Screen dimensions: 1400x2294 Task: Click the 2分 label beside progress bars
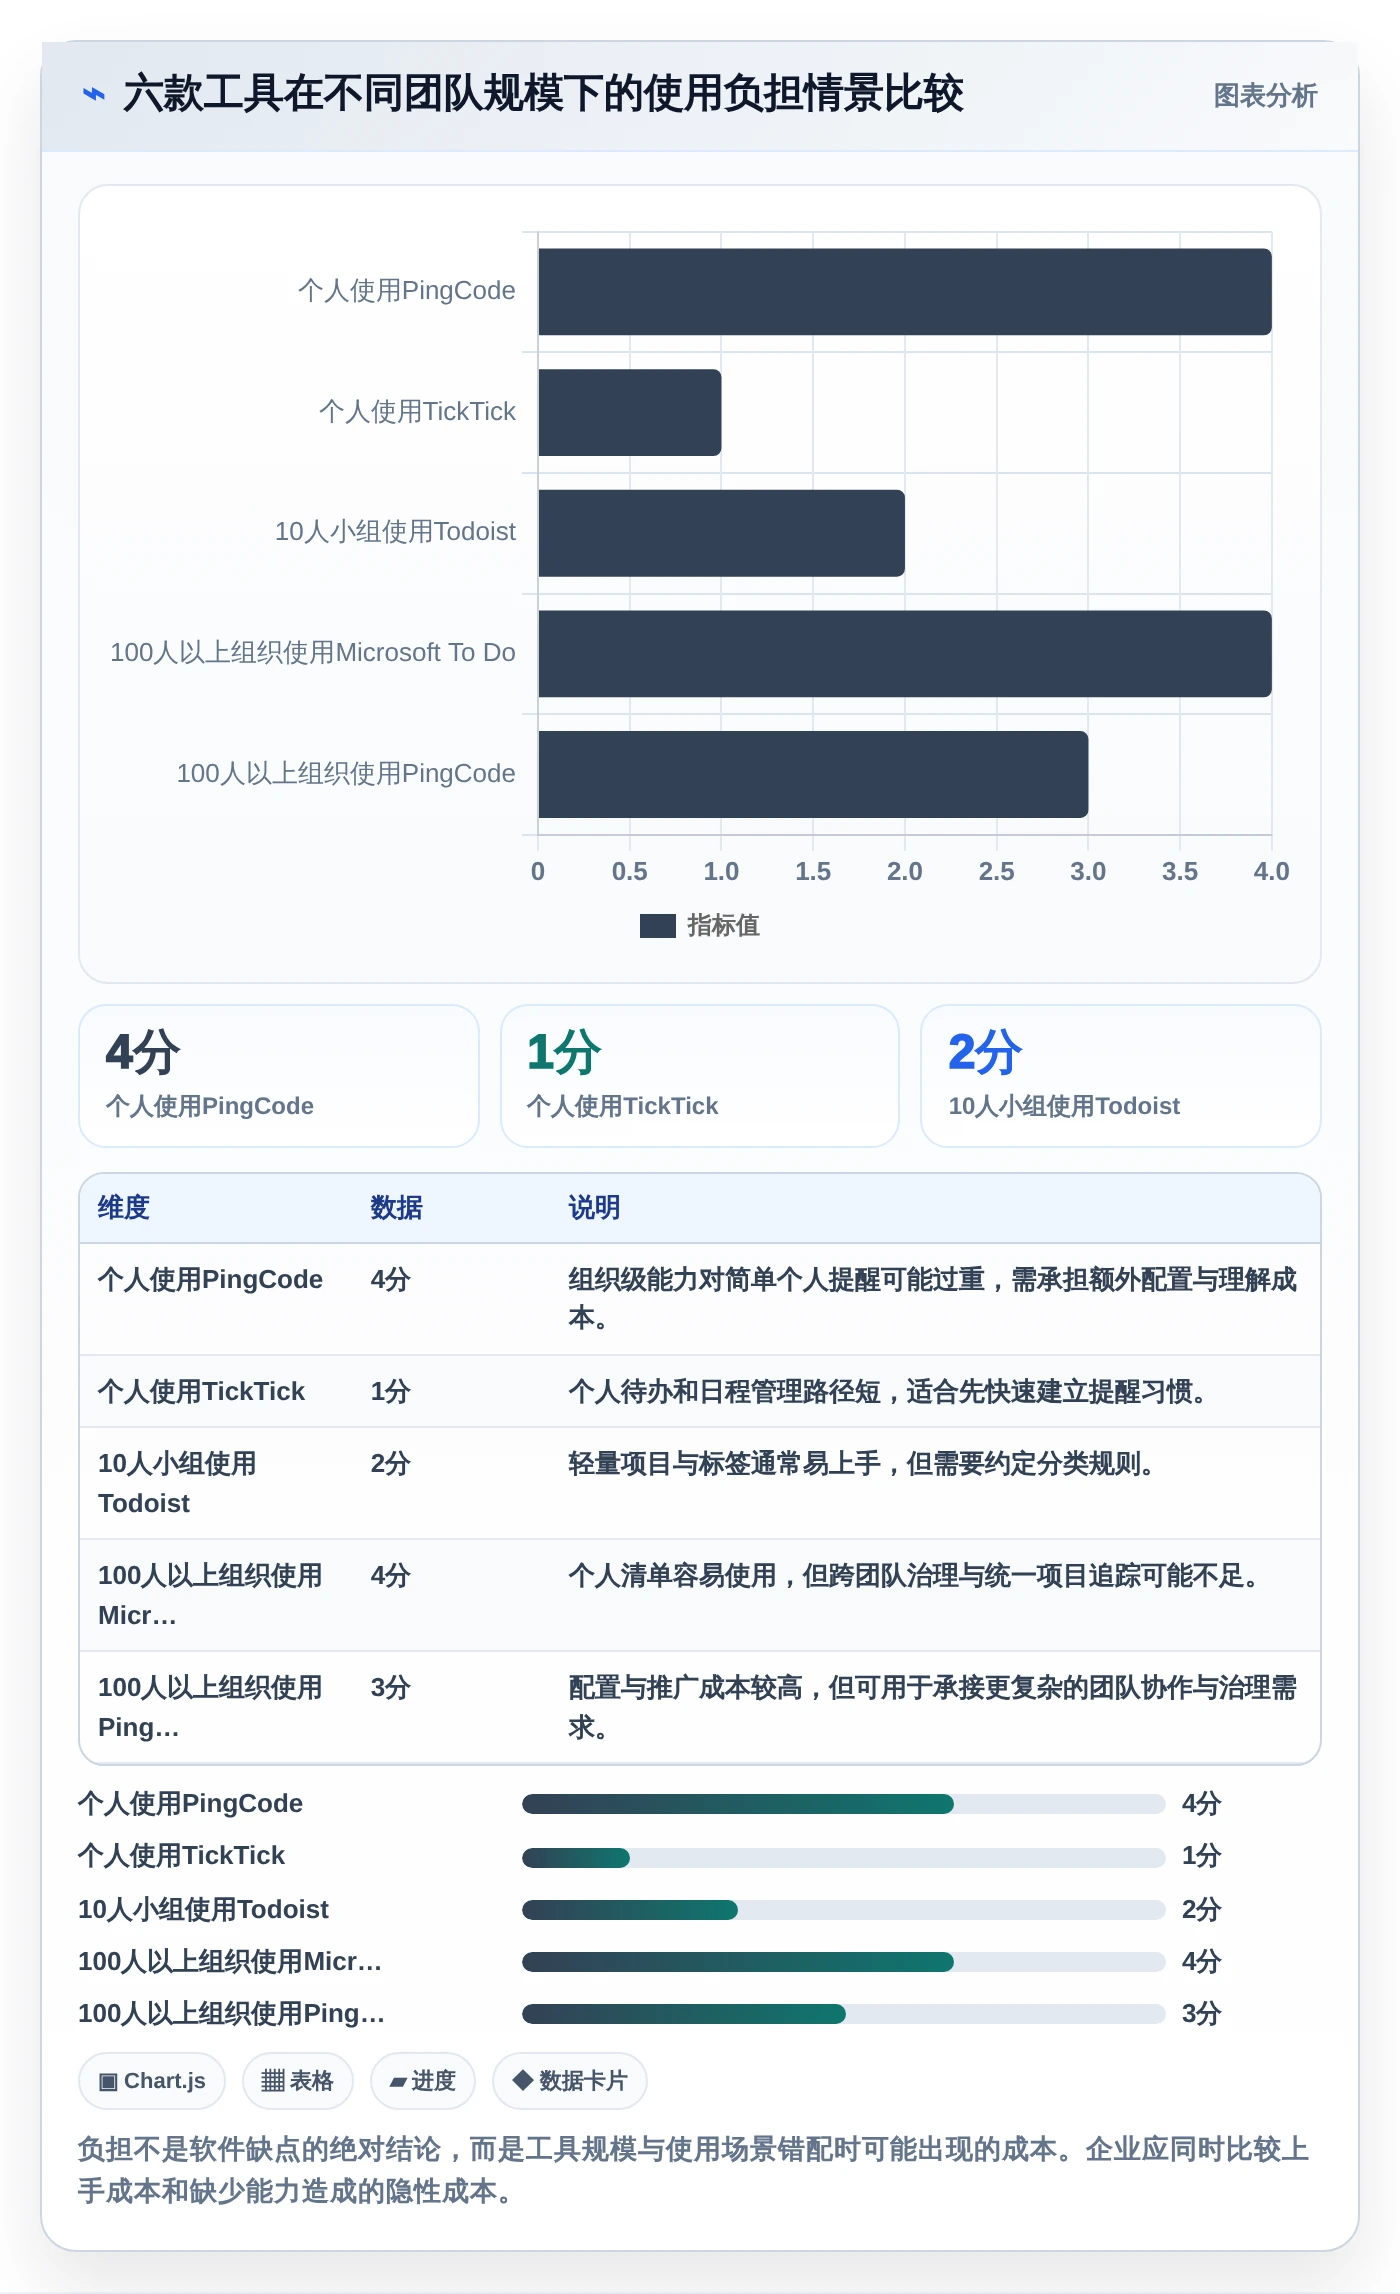(x=1202, y=1910)
